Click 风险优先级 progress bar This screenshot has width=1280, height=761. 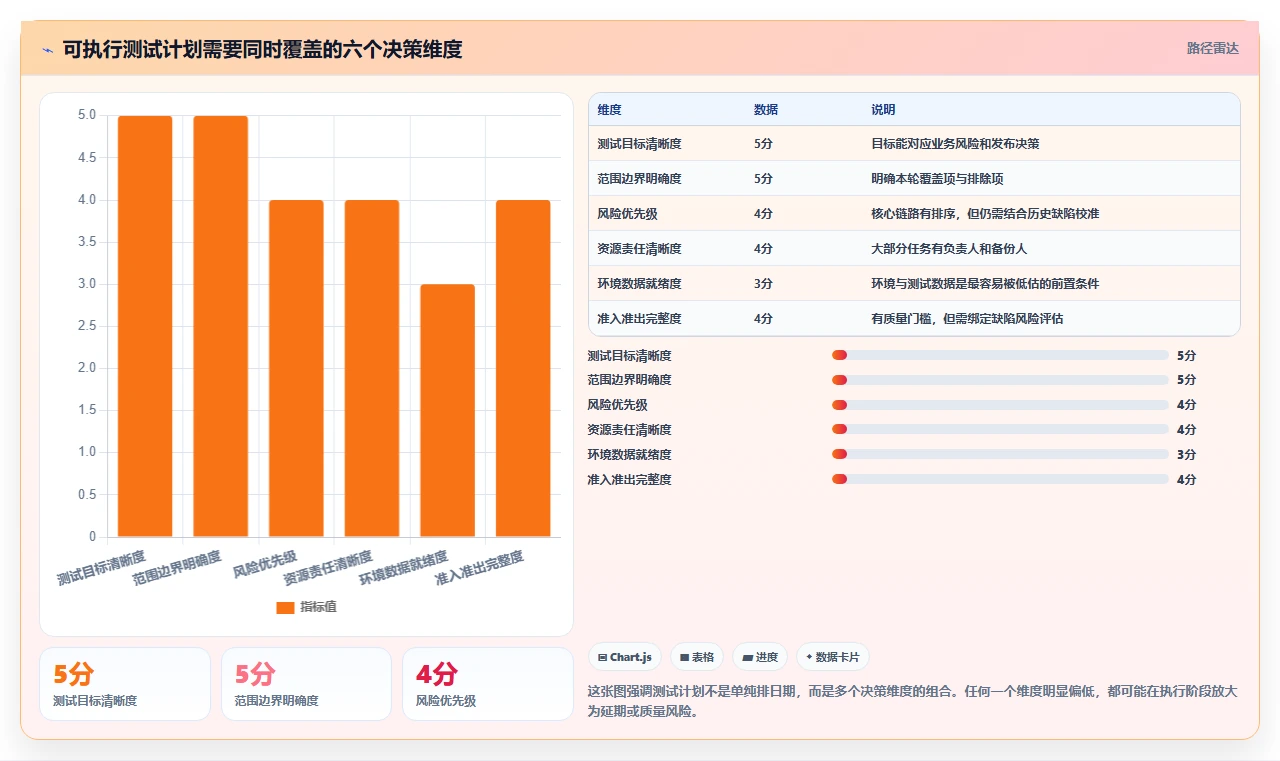(x=1000, y=405)
